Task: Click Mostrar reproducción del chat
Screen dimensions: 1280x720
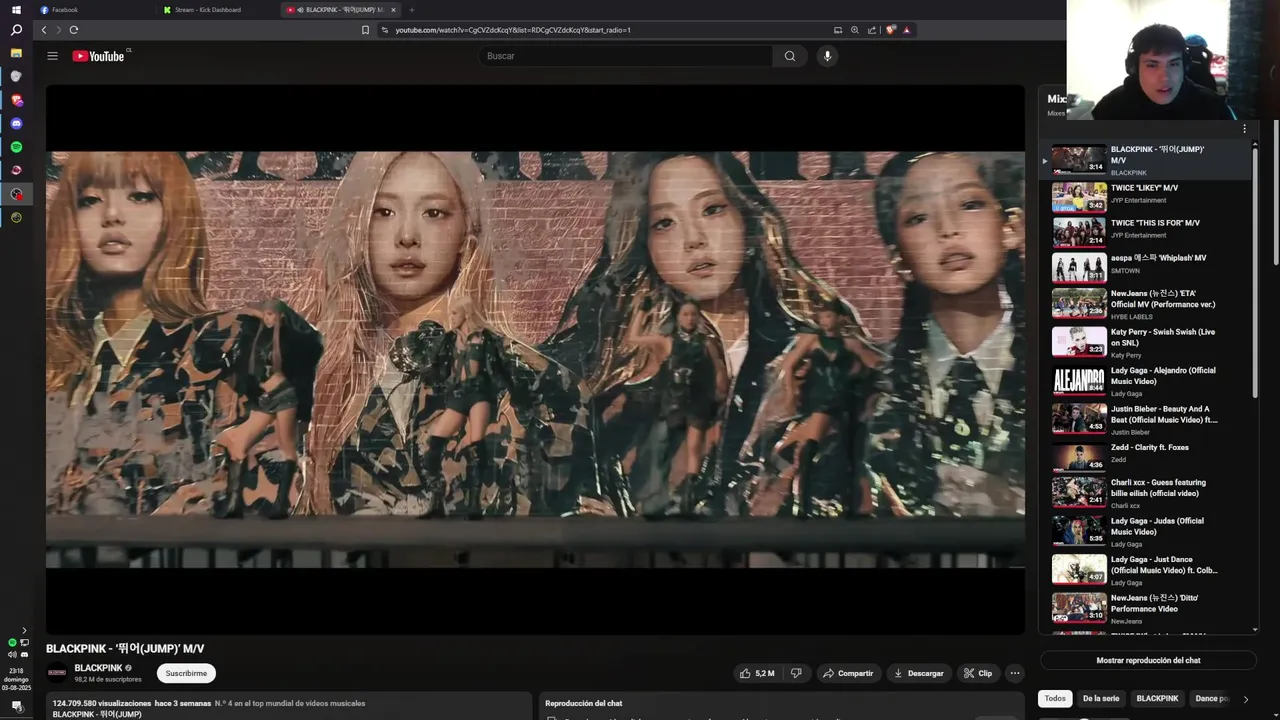Action: [1148, 660]
